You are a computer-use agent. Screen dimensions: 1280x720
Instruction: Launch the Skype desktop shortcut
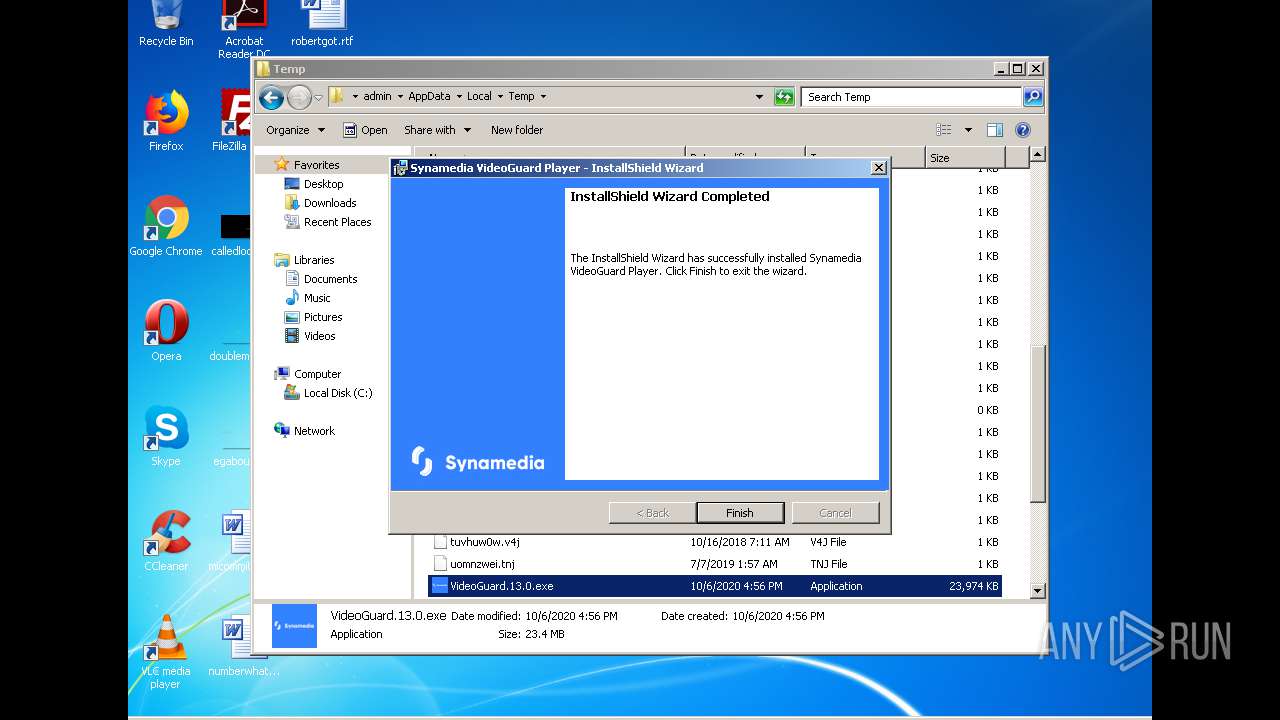click(x=166, y=437)
